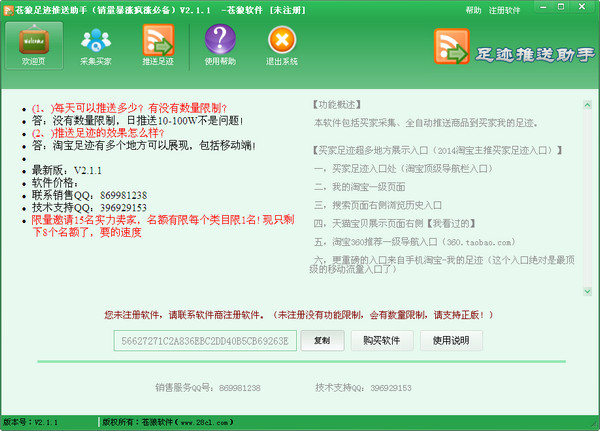This screenshot has height=431, width=600.
Task: Click the line 本软件包括买家采集
Action: [x=426, y=123]
